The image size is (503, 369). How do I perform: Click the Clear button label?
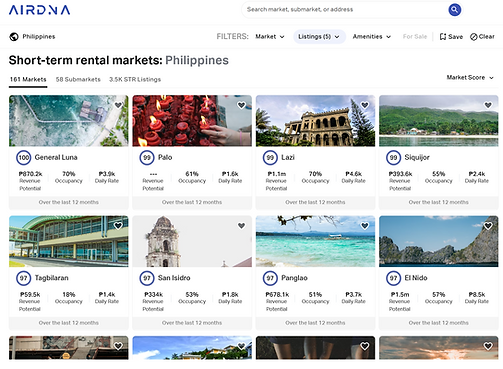click(x=487, y=37)
